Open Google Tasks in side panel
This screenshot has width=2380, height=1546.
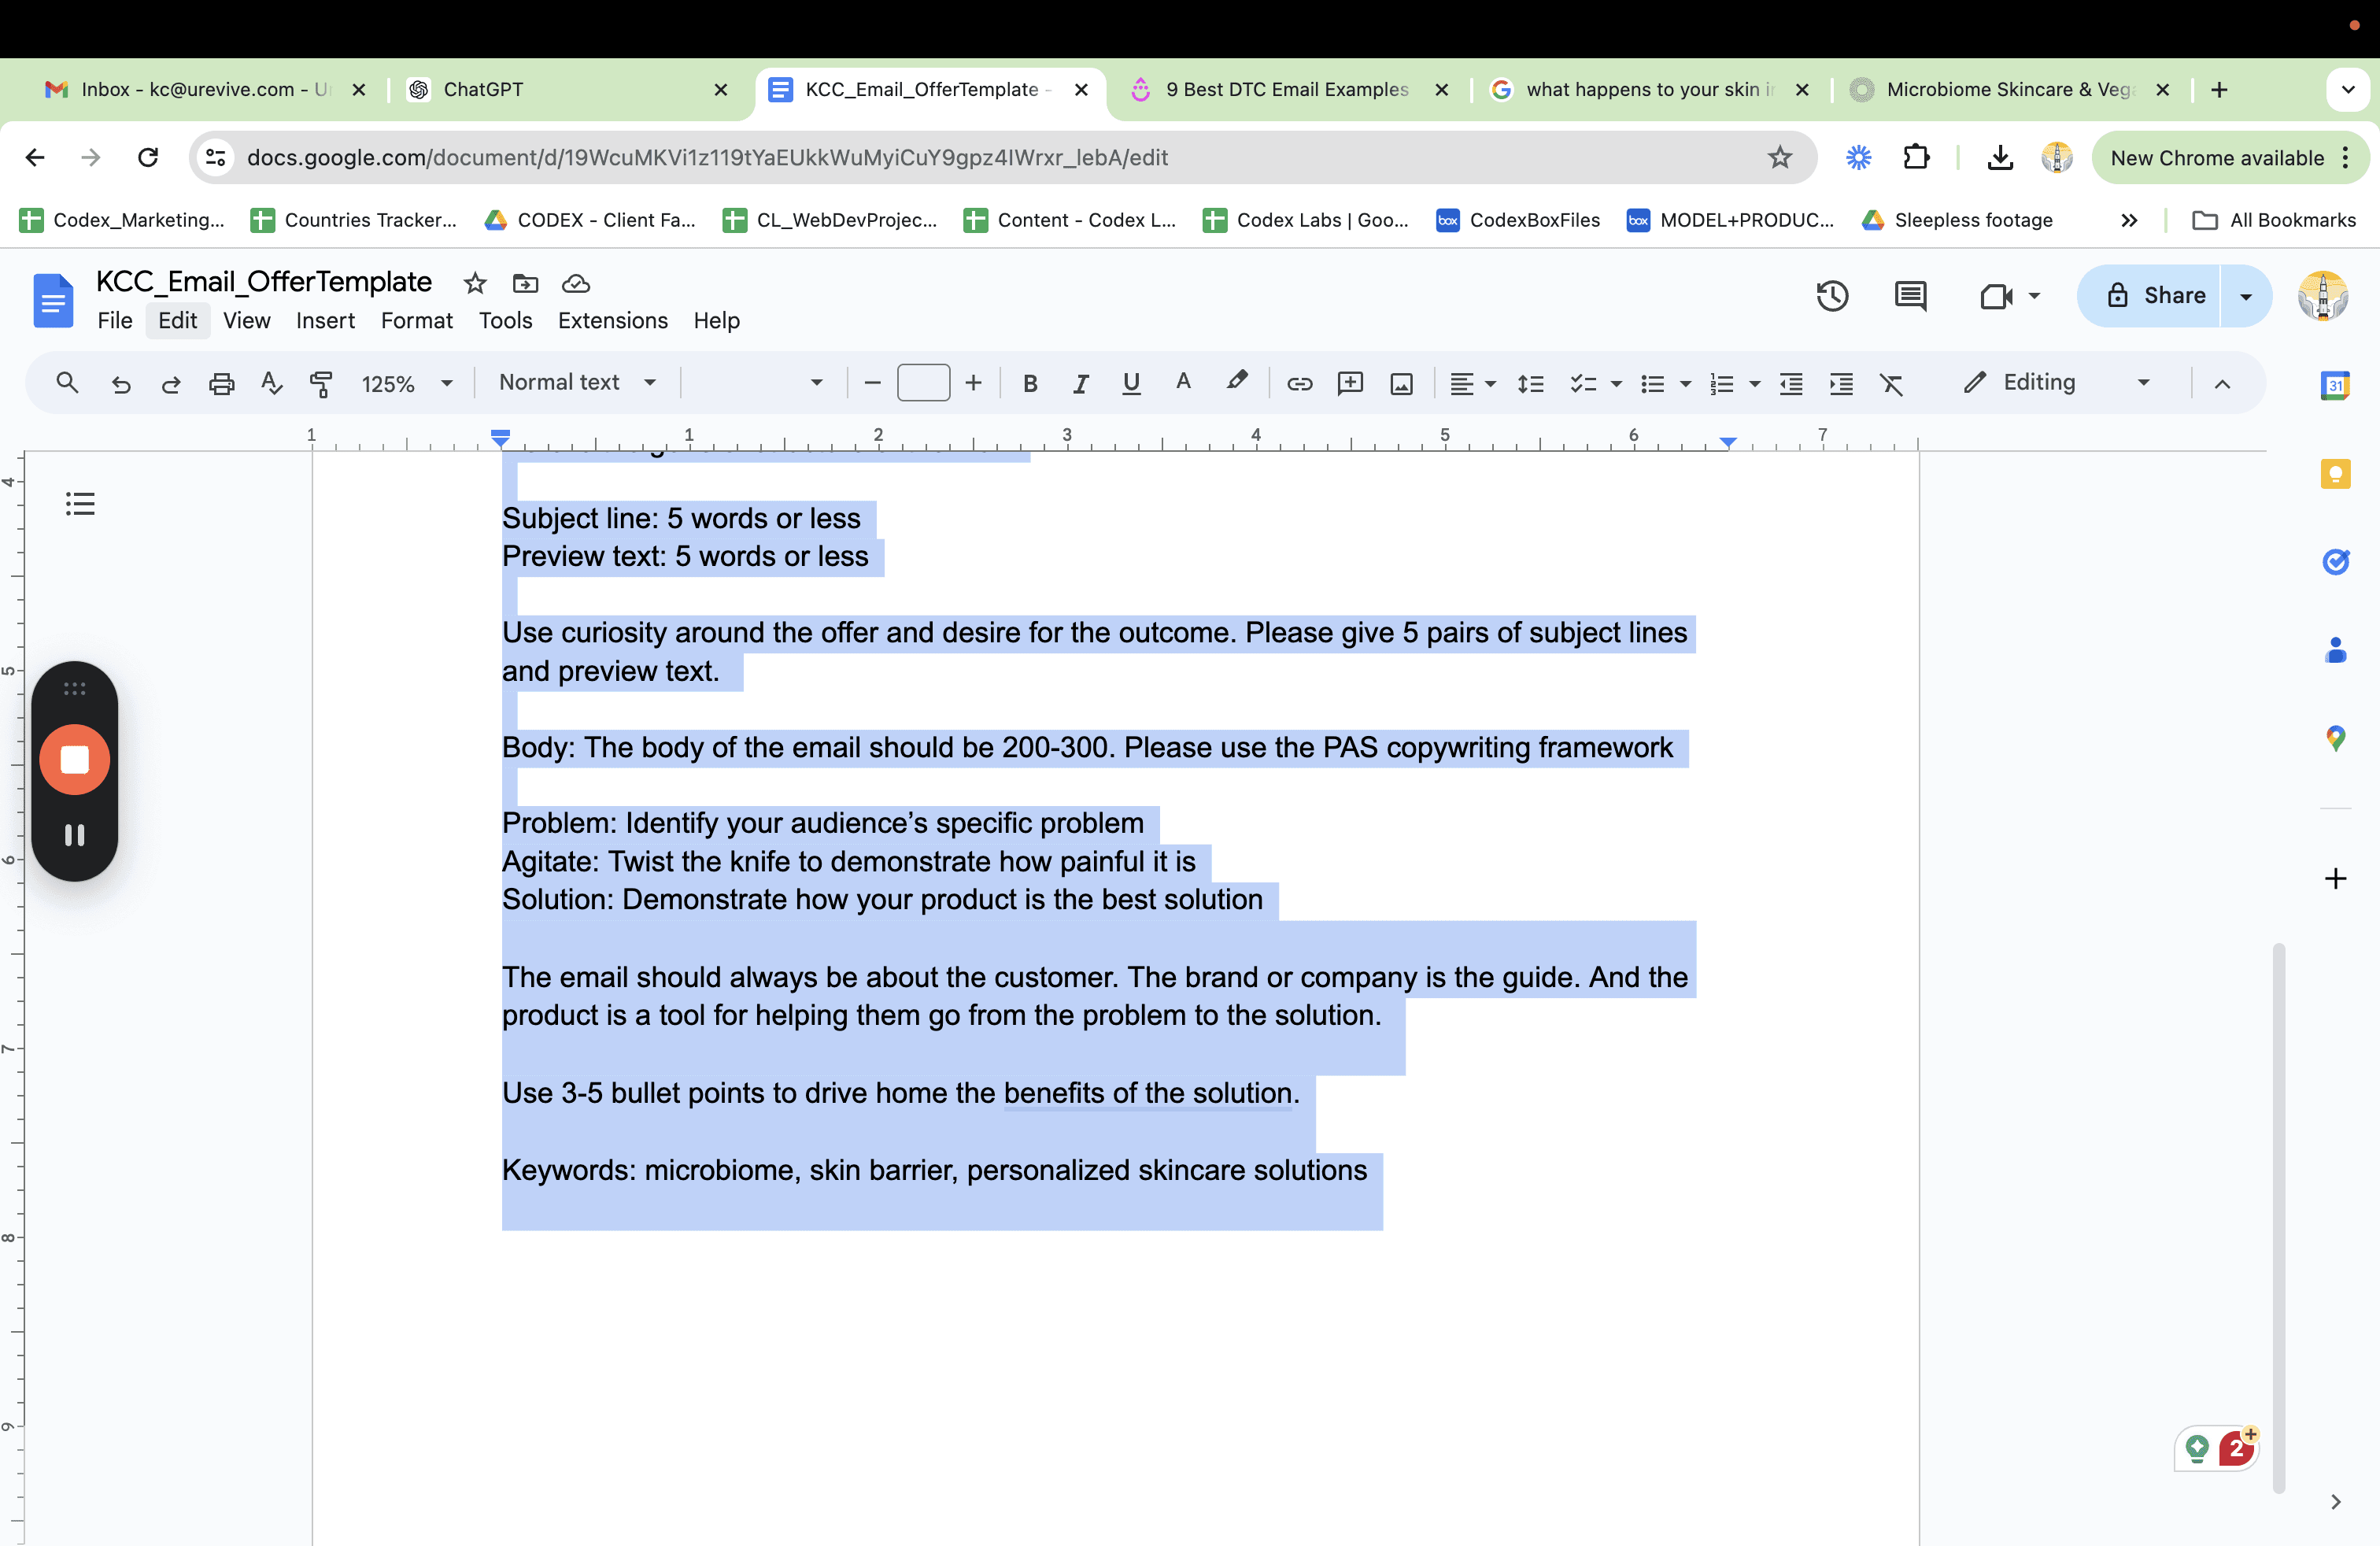click(2335, 562)
